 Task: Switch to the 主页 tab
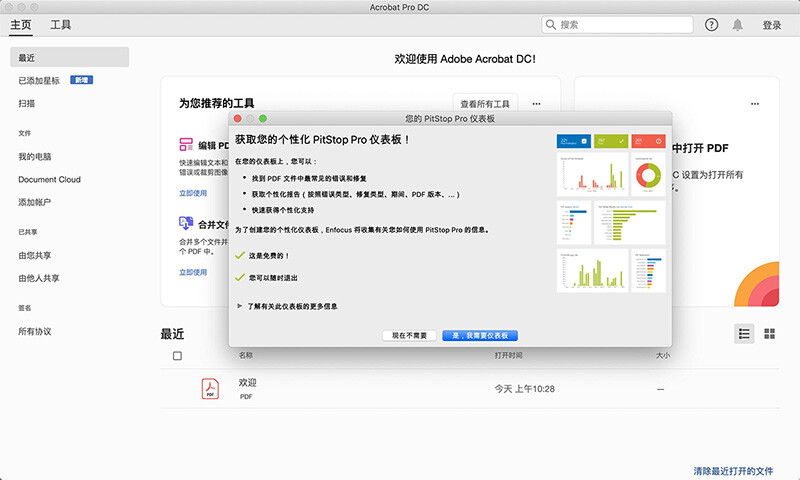21,24
